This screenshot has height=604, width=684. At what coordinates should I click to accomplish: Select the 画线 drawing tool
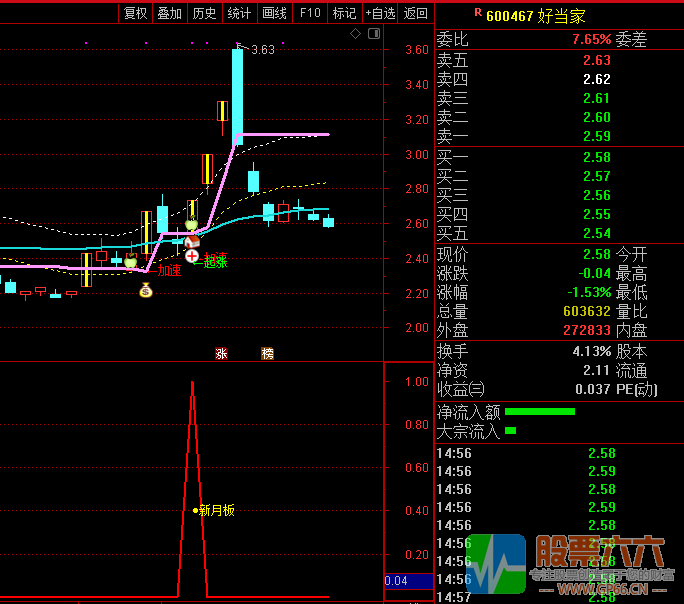[274, 13]
